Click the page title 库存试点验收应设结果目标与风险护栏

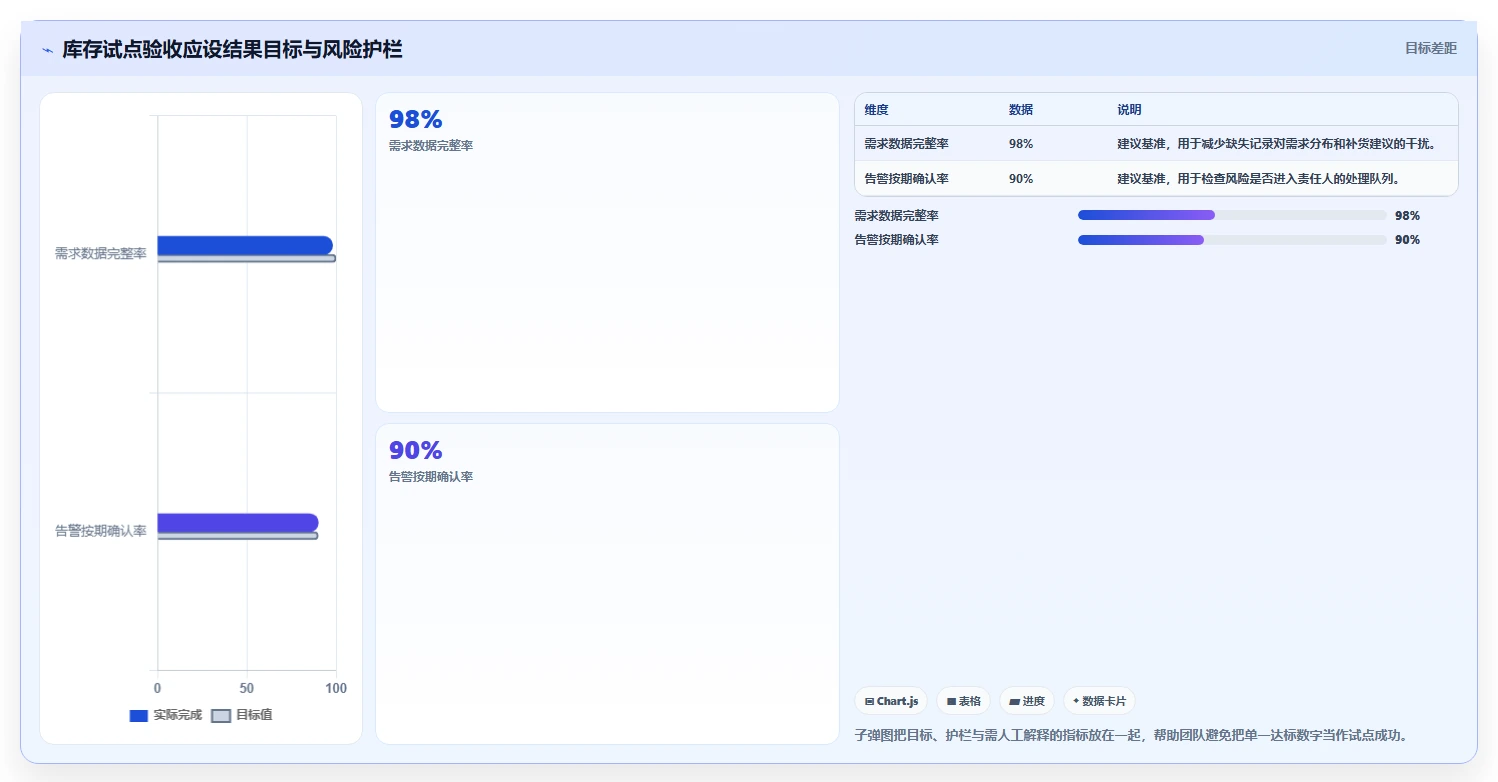coord(232,49)
